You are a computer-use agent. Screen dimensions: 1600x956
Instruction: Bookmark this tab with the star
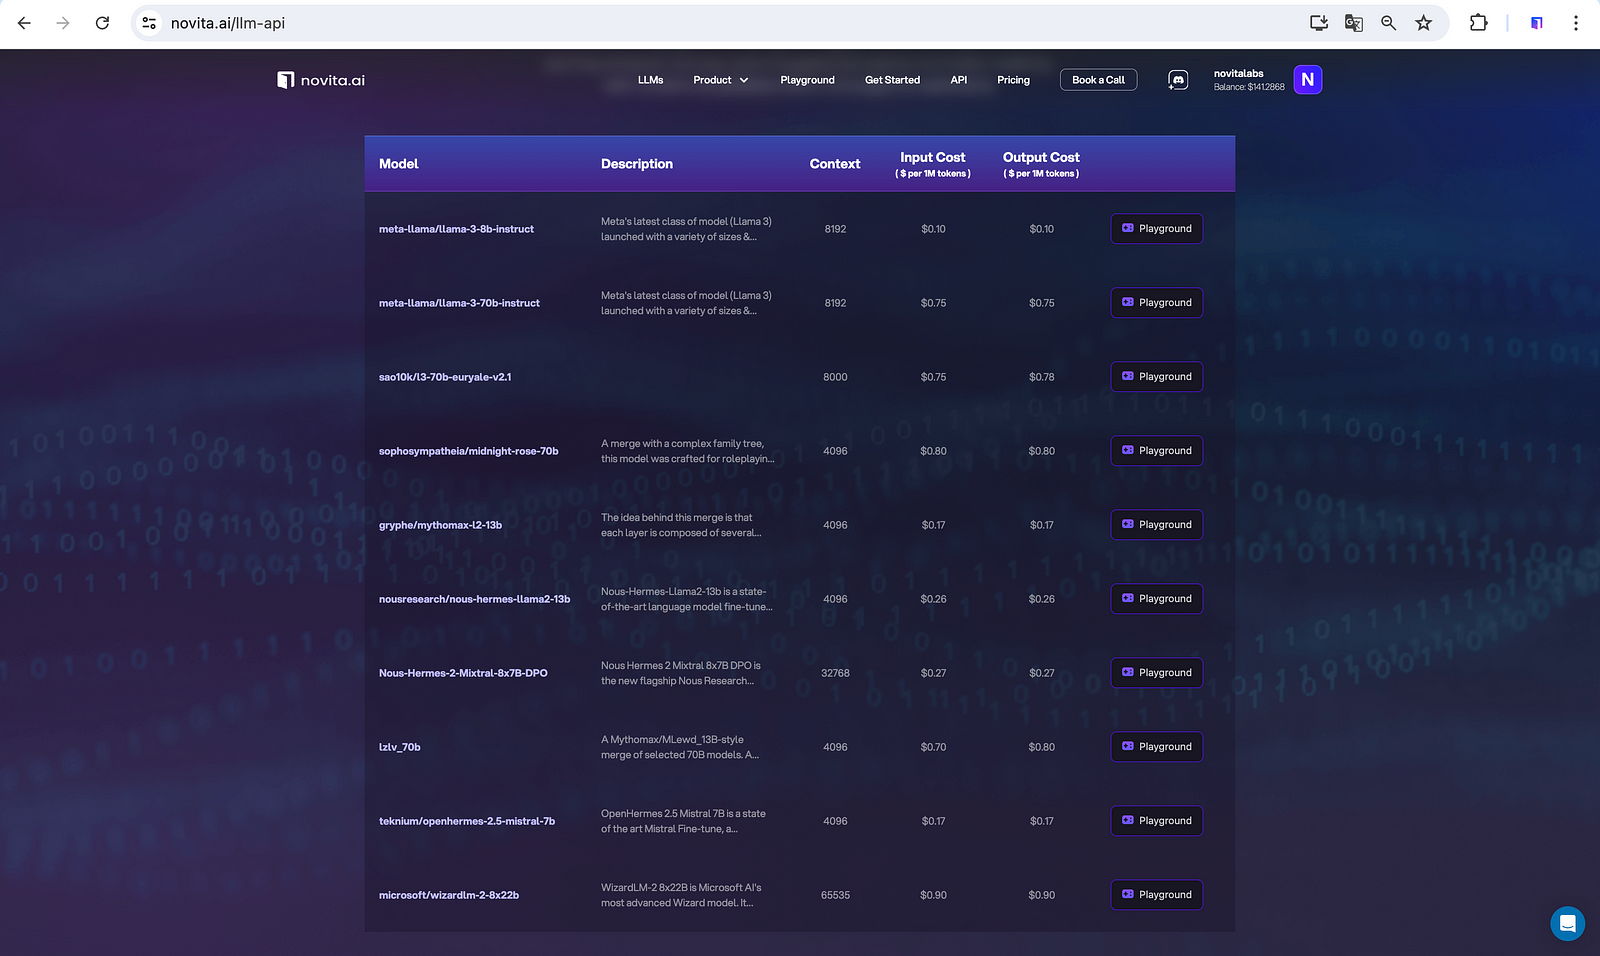pyautogui.click(x=1424, y=23)
